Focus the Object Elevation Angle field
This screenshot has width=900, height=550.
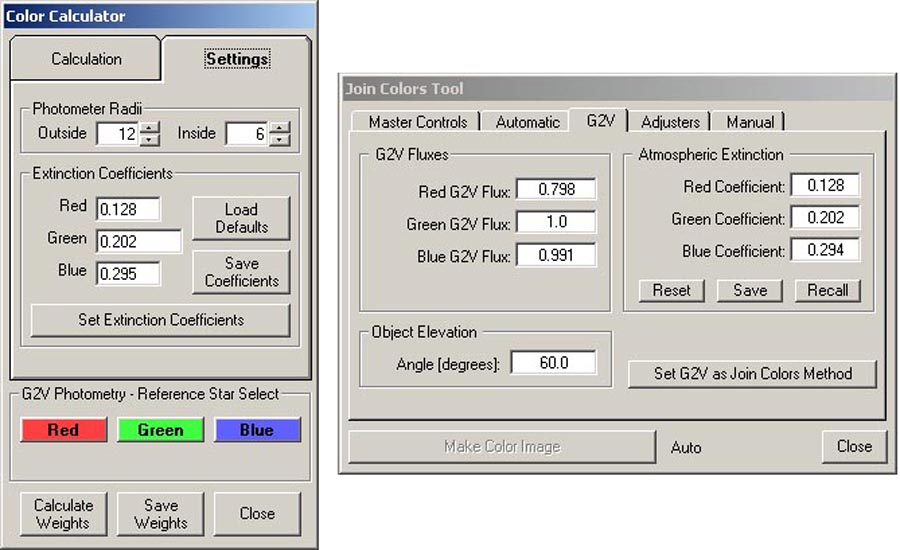coord(553,363)
